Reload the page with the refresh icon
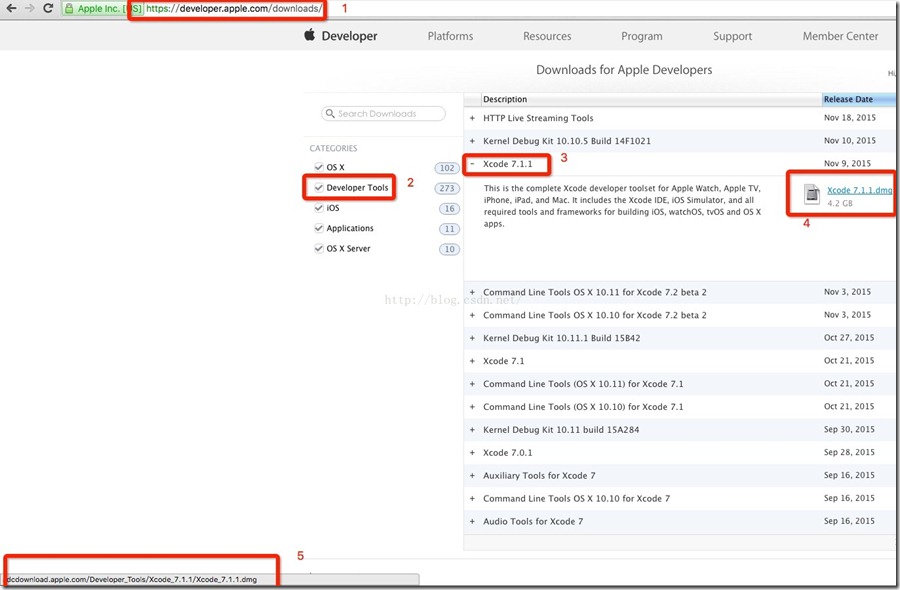This screenshot has width=900, height=590. pos(48,8)
